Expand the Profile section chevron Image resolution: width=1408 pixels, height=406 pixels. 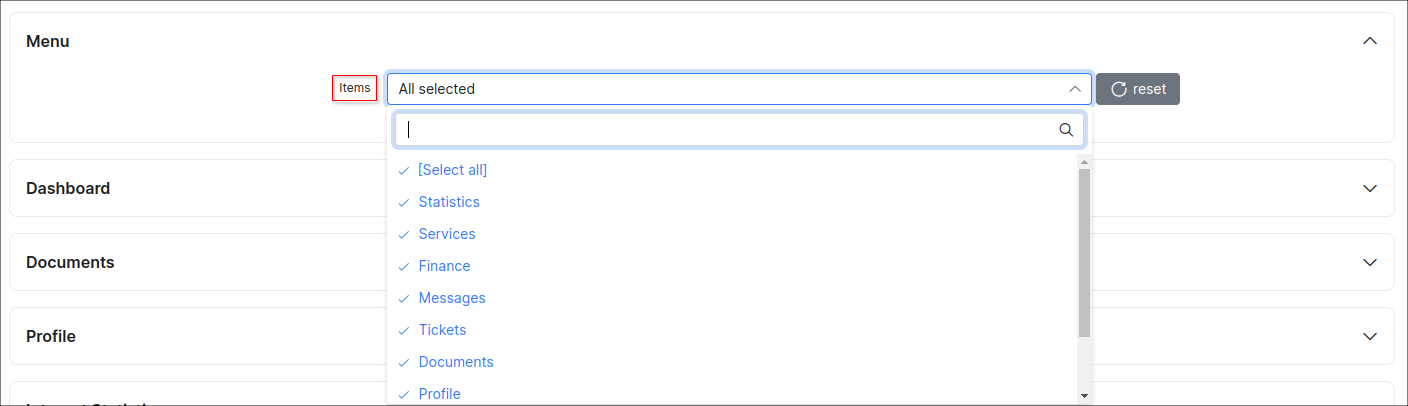pyautogui.click(x=1370, y=336)
